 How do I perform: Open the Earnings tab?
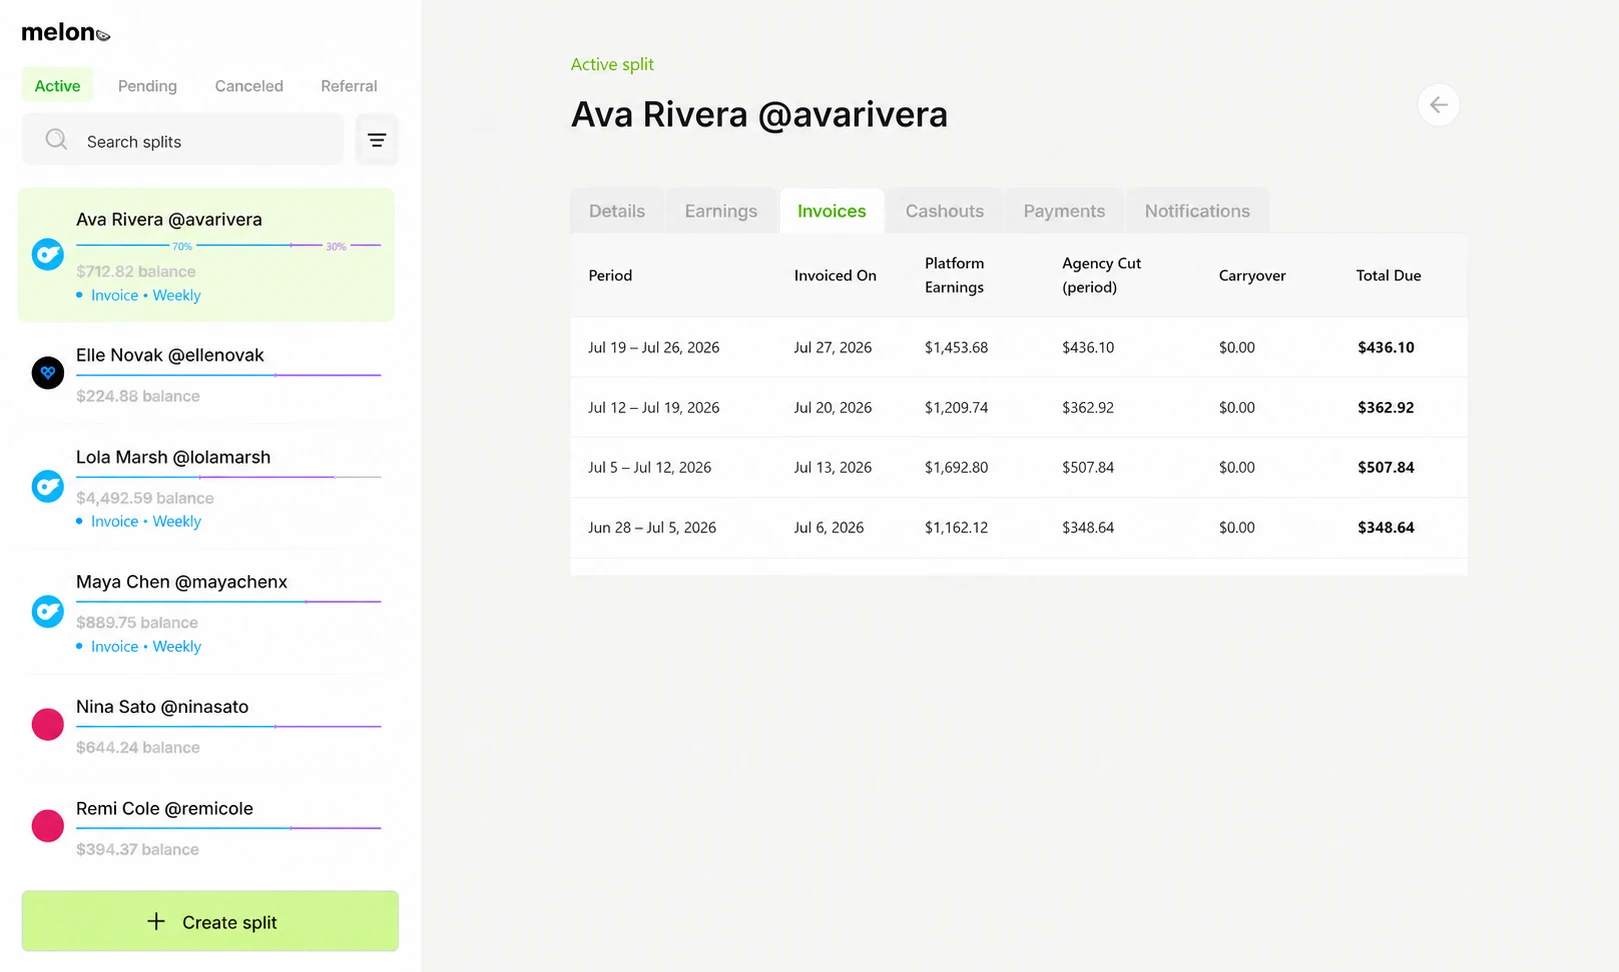pyautogui.click(x=721, y=211)
